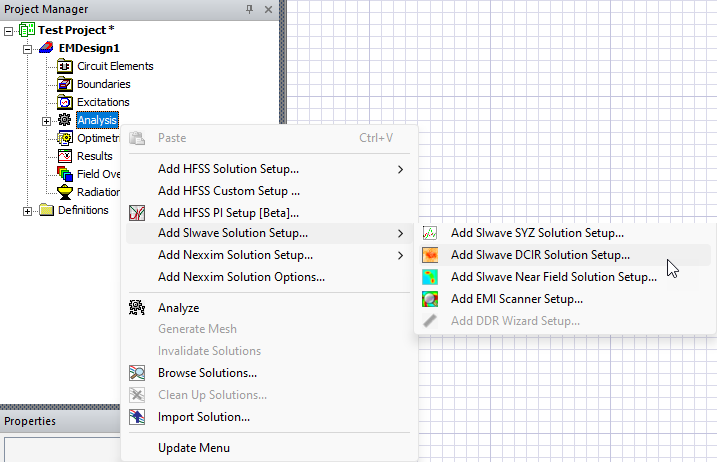Screen dimensions: 717x462
Task: Select Circuit Elements tree item
Action: pos(115,66)
